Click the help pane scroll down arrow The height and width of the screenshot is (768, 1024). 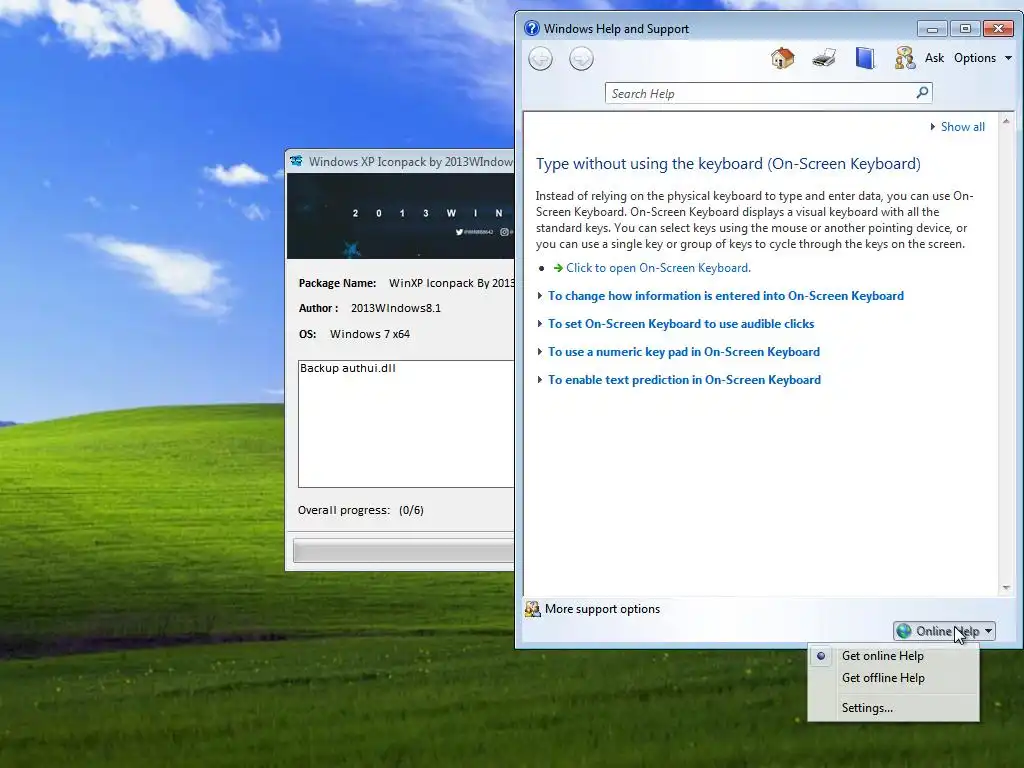coord(1006,588)
